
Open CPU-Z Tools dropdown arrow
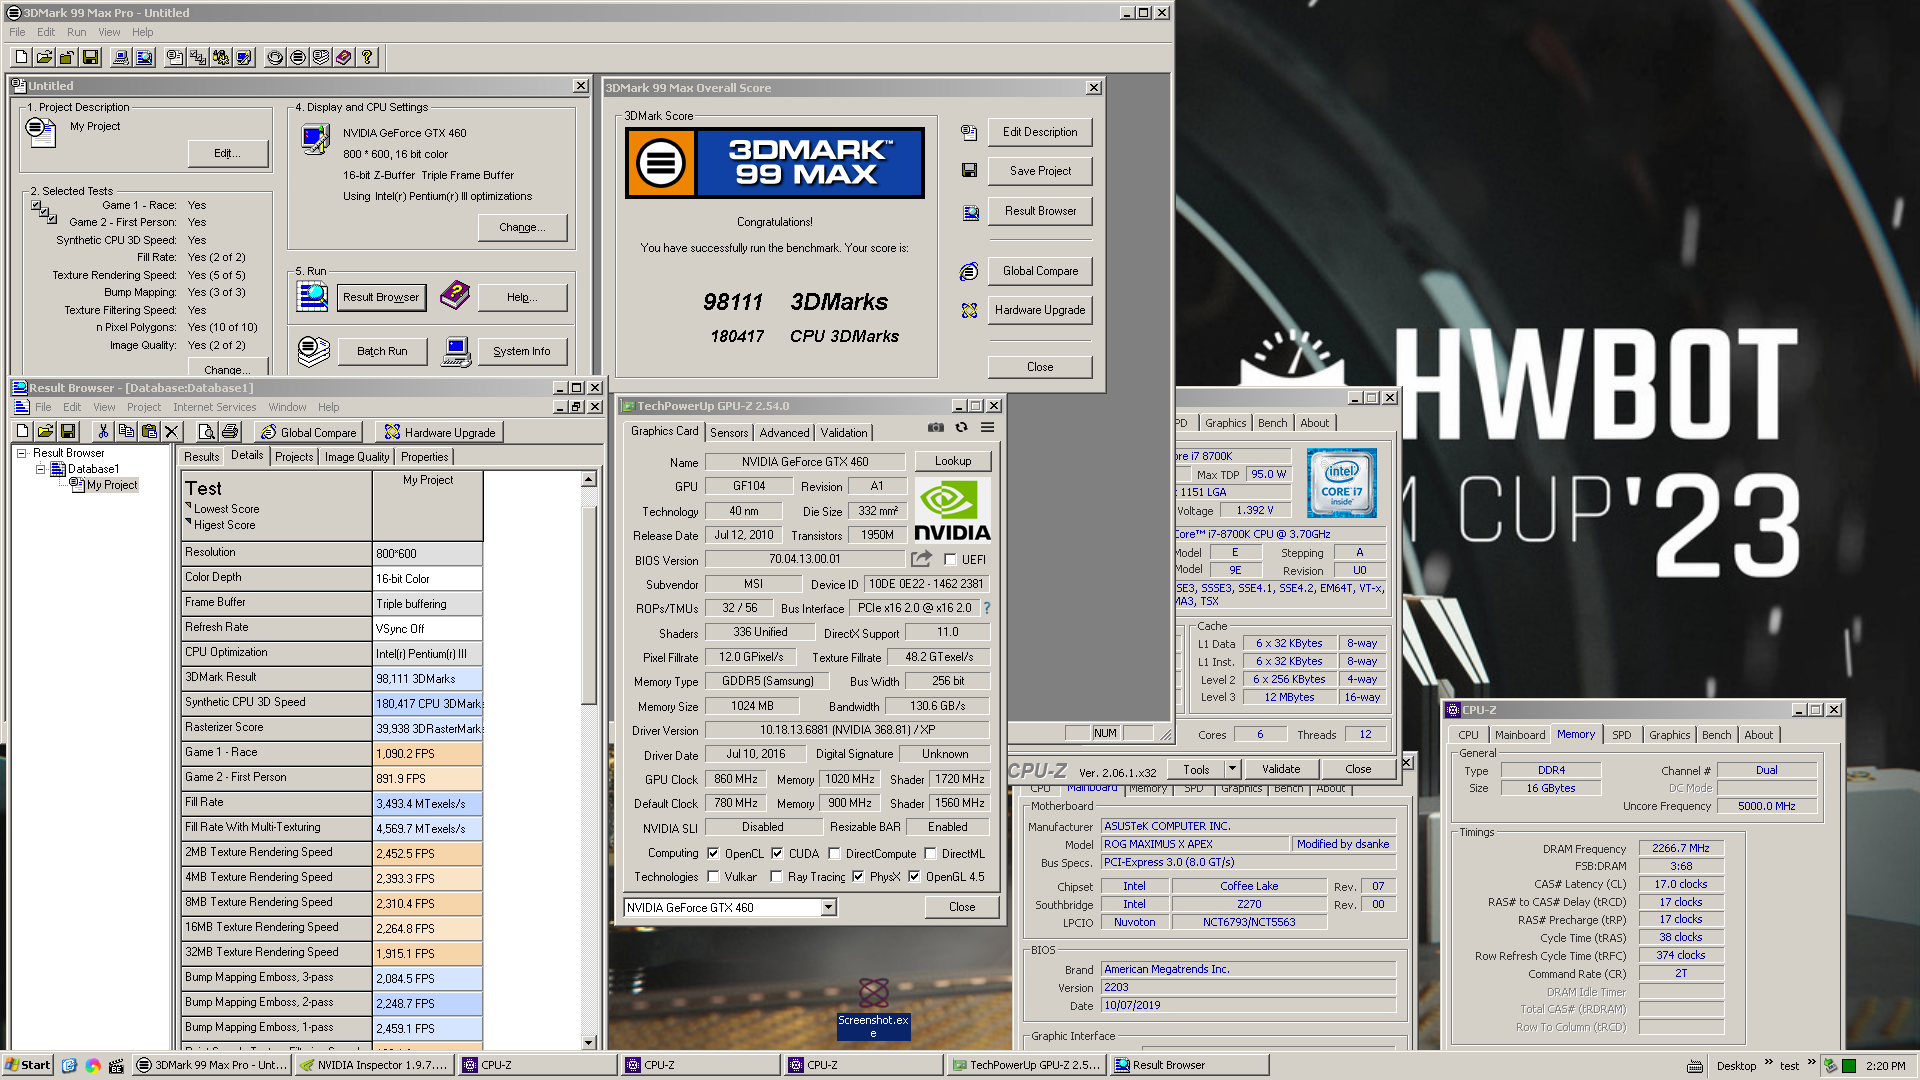tap(1232, 769)
